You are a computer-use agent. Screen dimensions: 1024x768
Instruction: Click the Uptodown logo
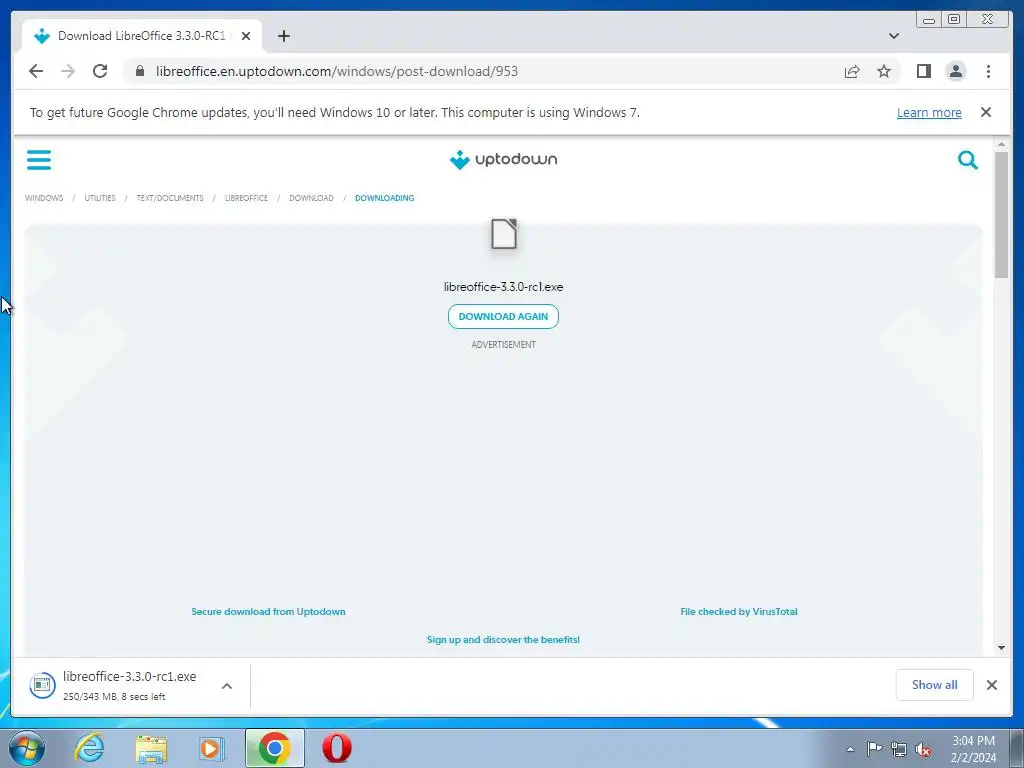504,159
